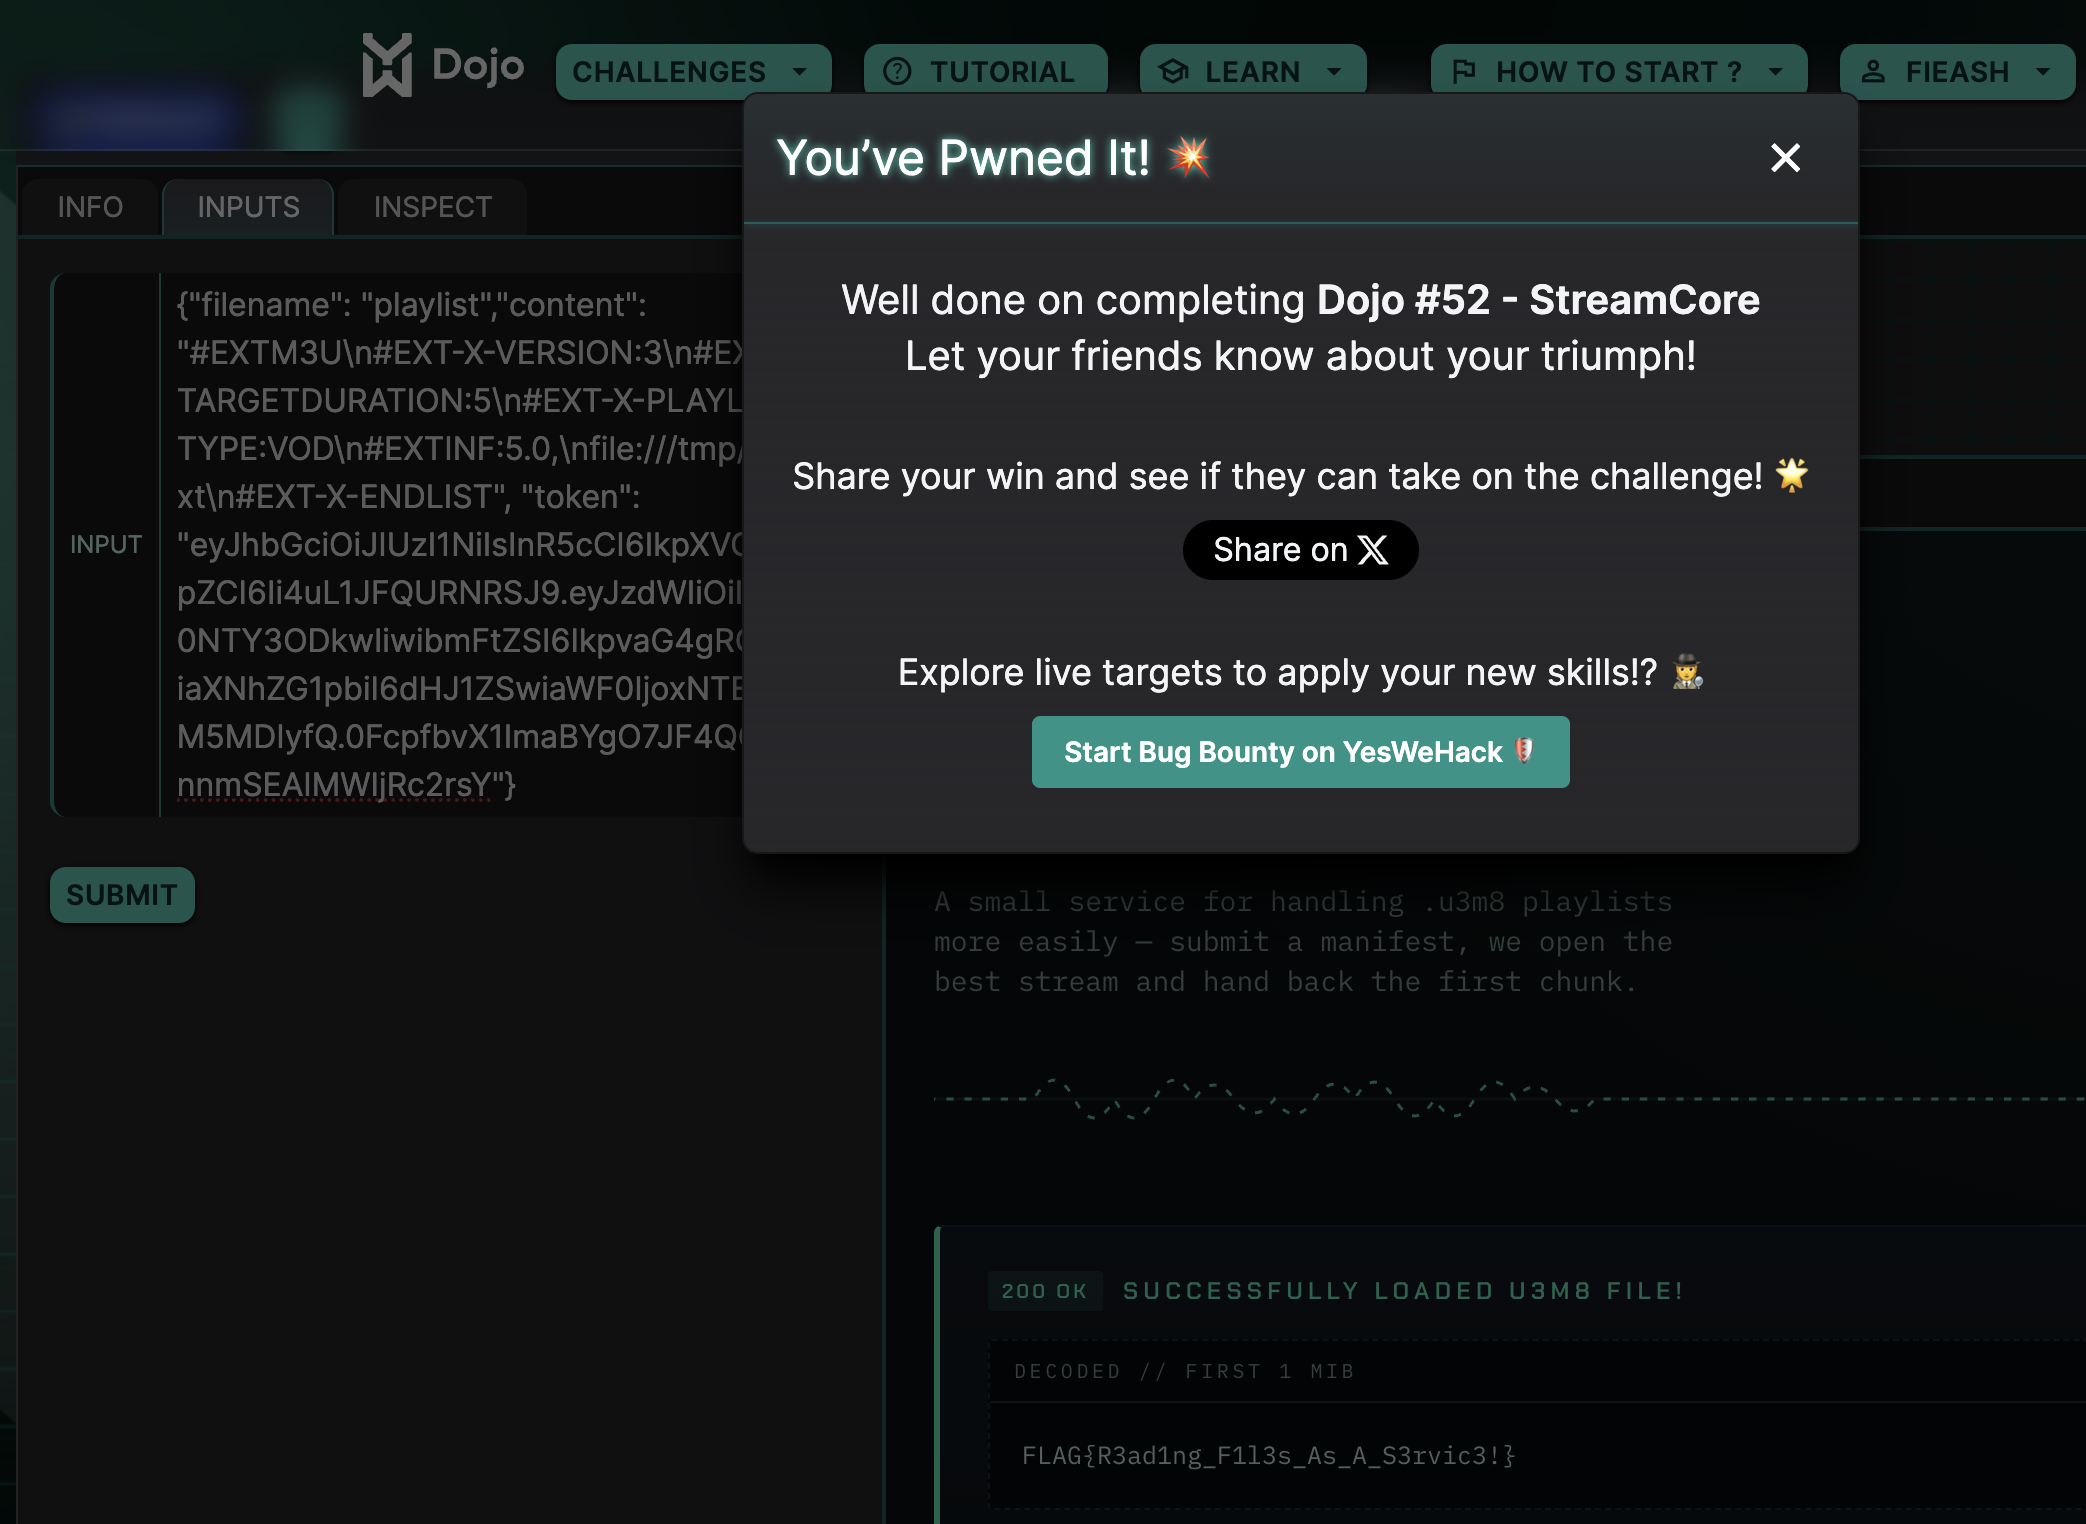
Task: Click the Dojo logo icon
Action: 387,66
